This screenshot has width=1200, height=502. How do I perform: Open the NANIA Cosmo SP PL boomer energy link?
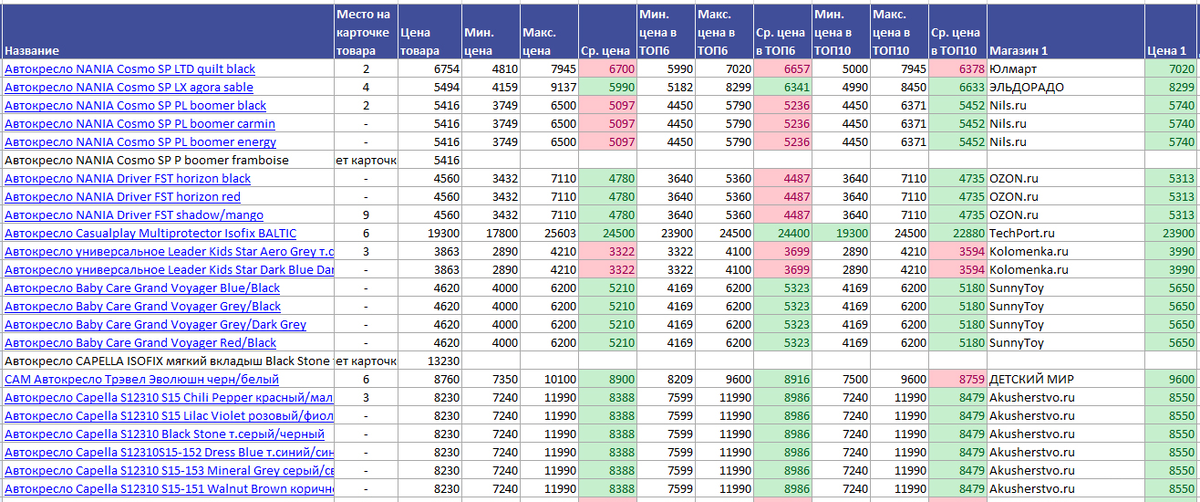140,141
